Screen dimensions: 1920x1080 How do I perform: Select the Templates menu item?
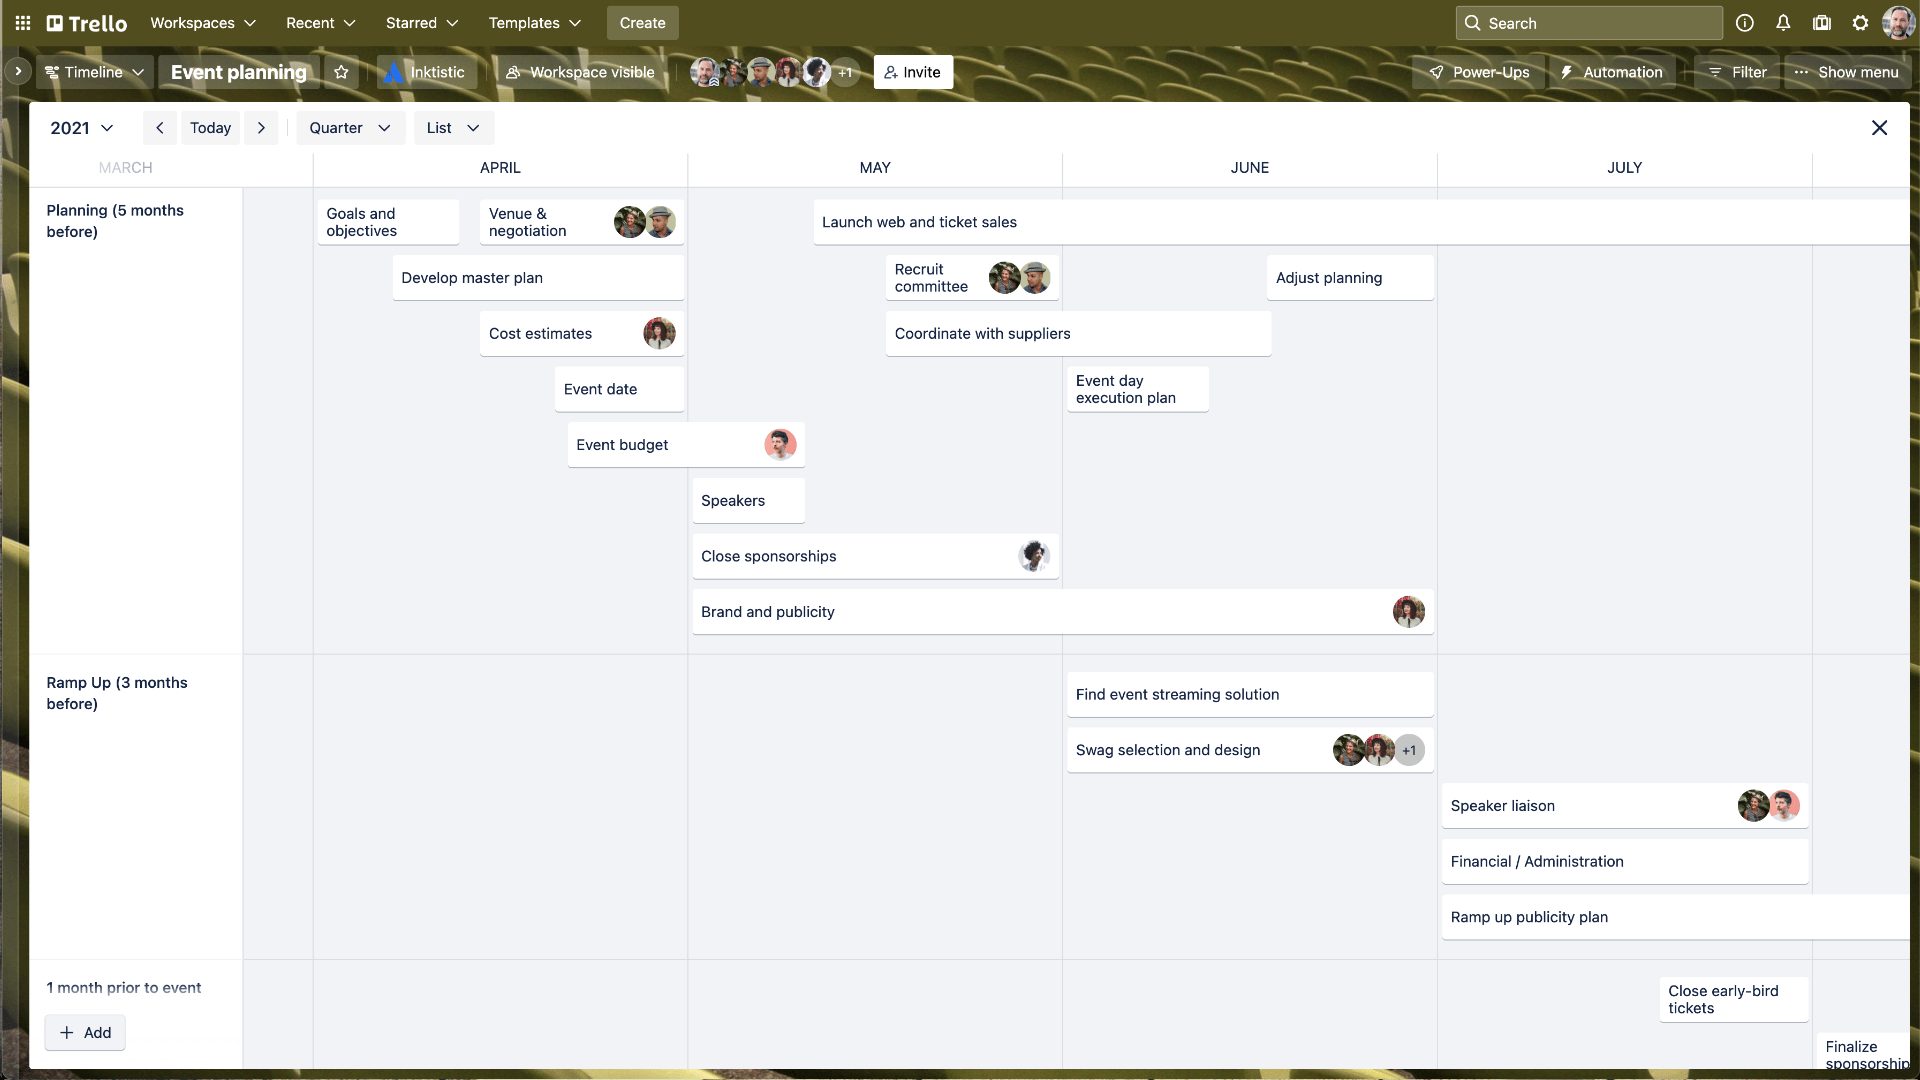point(534,22)
